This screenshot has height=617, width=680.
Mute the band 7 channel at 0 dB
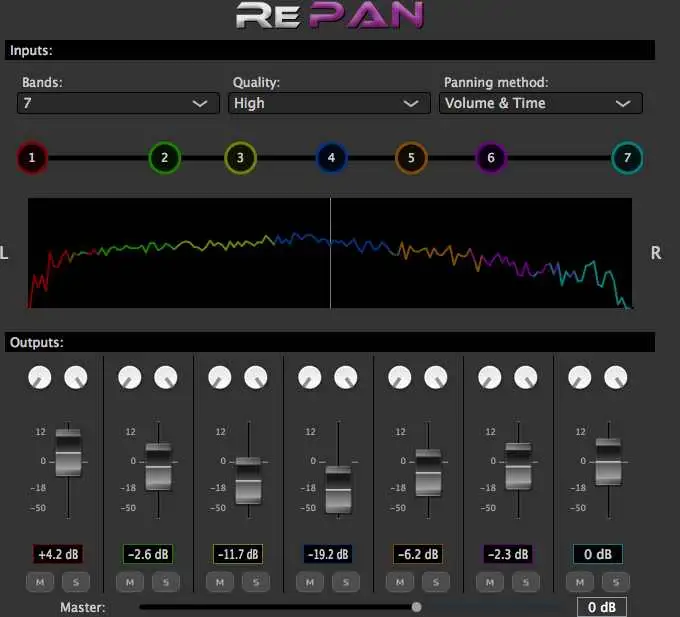coord(580,582)
